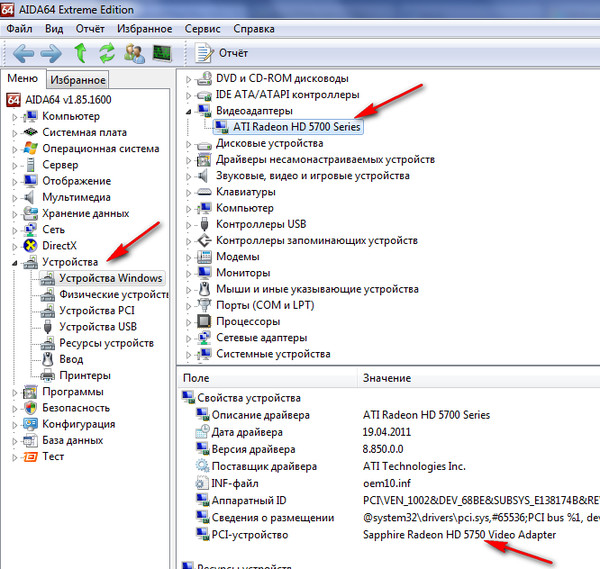The width and height of the screenshot is (600, 569).
Task: Expand the Дисковые устройства node
Action: [188, 144]
